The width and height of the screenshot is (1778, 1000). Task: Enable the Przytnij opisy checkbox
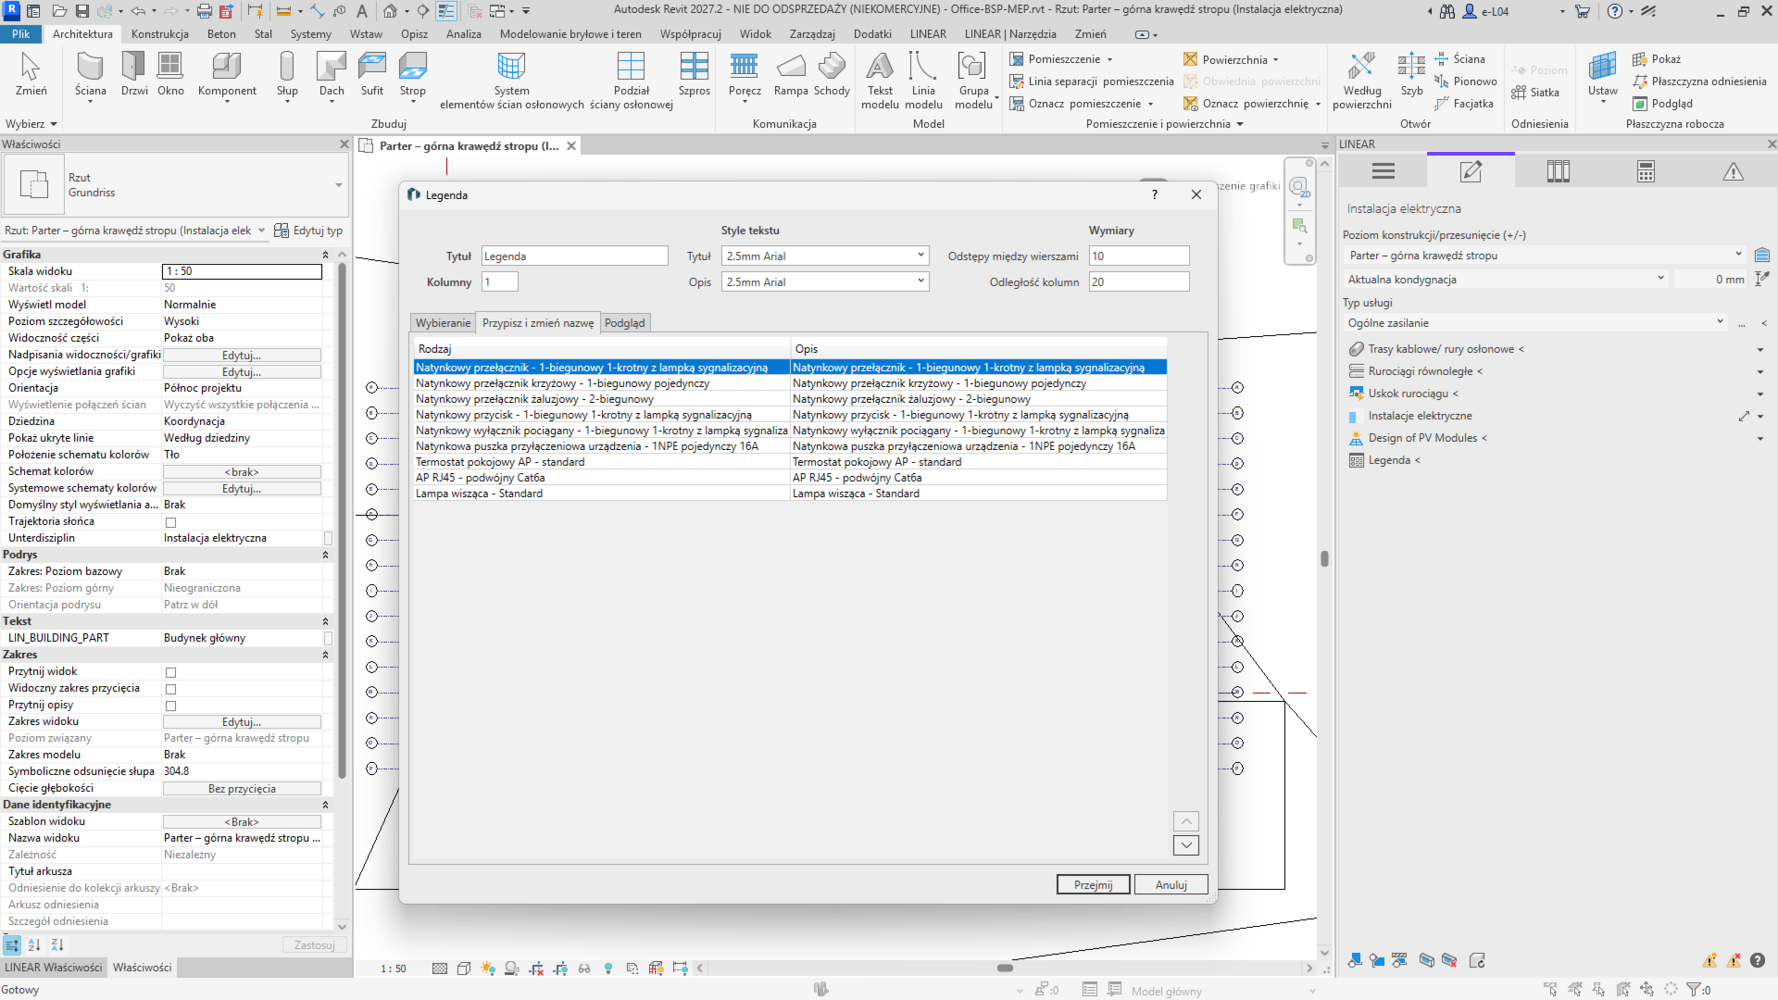[171, 706]
